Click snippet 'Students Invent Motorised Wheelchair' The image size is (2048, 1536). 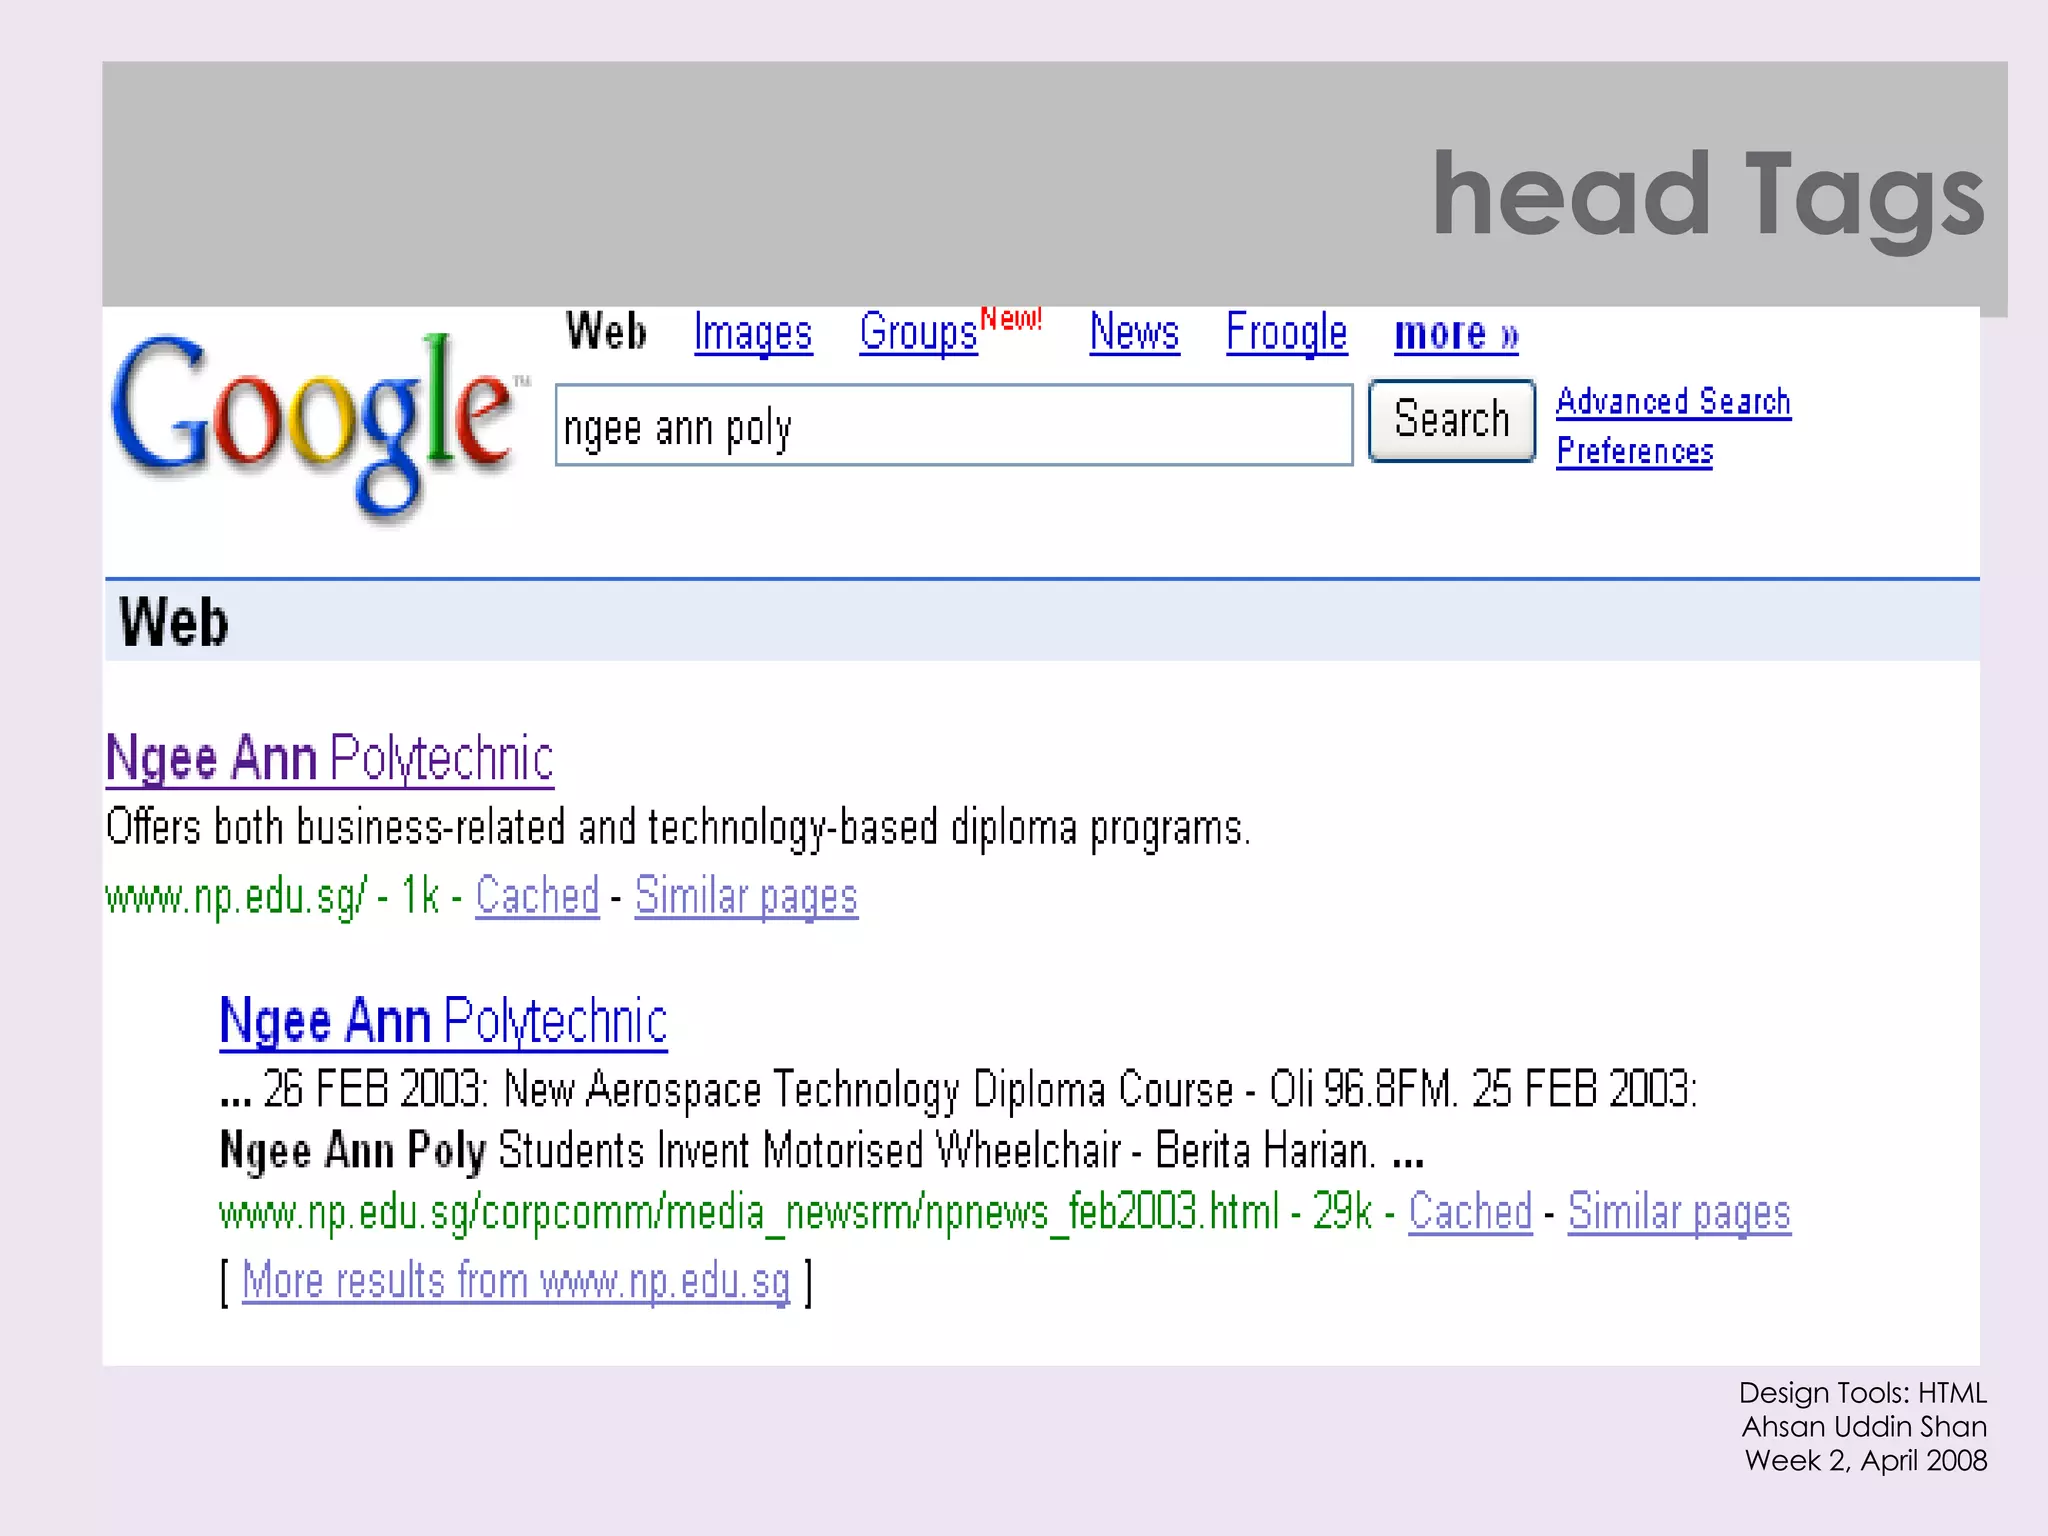[x=810, y=1151]
